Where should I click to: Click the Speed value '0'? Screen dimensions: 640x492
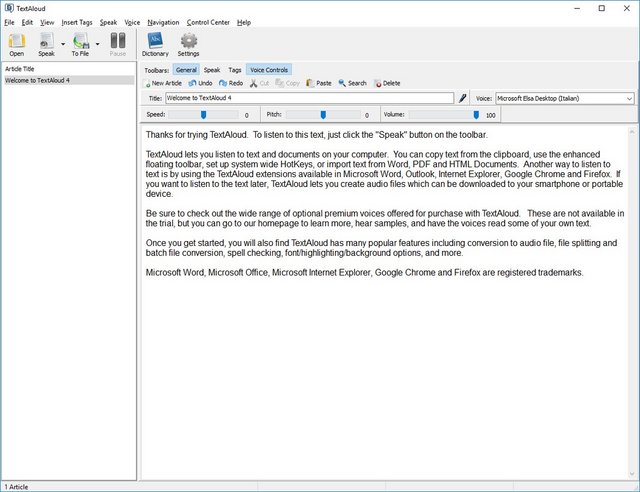[x=247, y=116]
